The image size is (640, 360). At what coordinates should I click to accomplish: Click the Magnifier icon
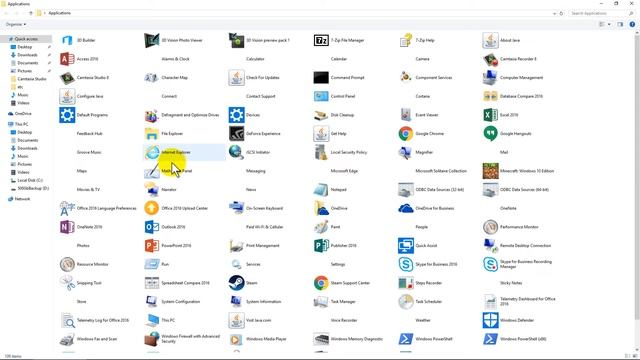point(406,152)
